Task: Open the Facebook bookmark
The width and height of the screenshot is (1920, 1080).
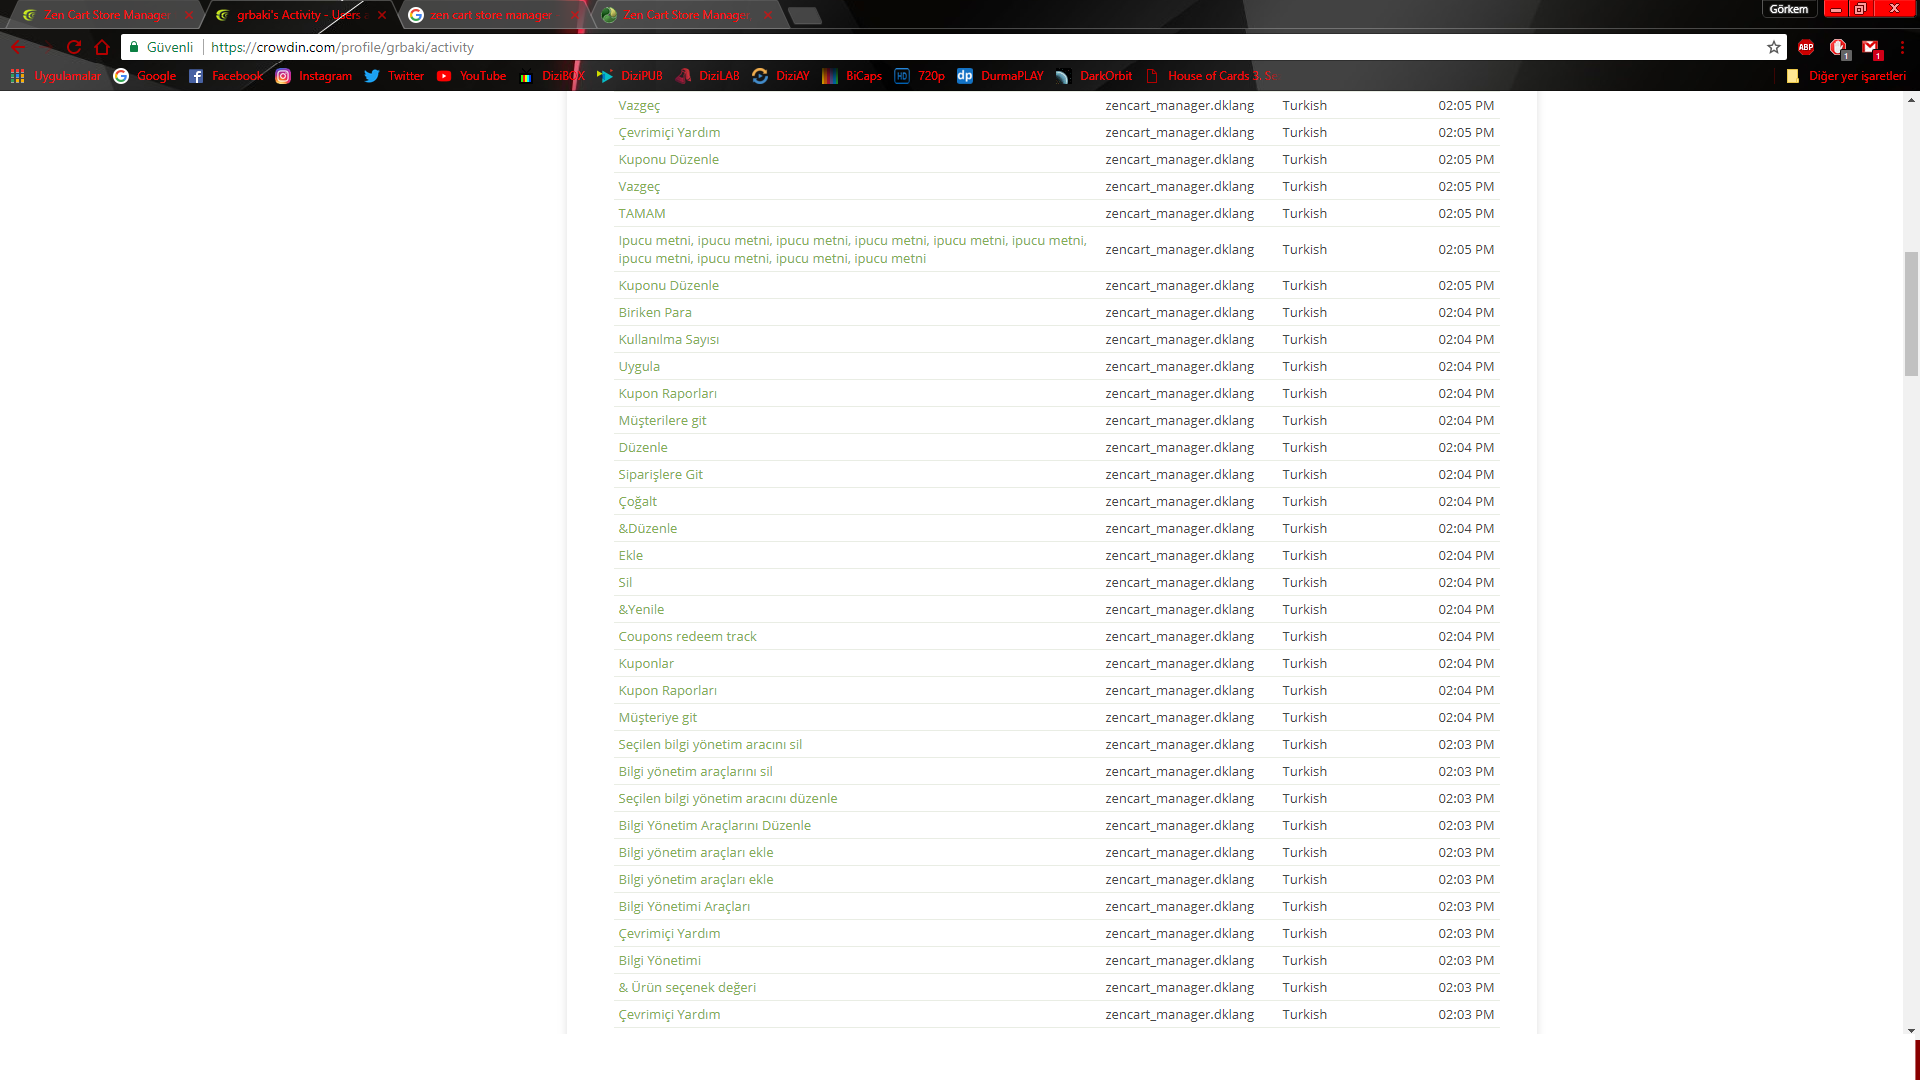Action: 226,76
